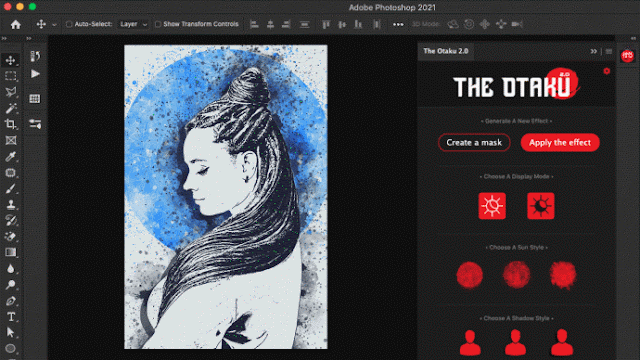
Task: Click the align right edges icon
Action: point(286,24)
